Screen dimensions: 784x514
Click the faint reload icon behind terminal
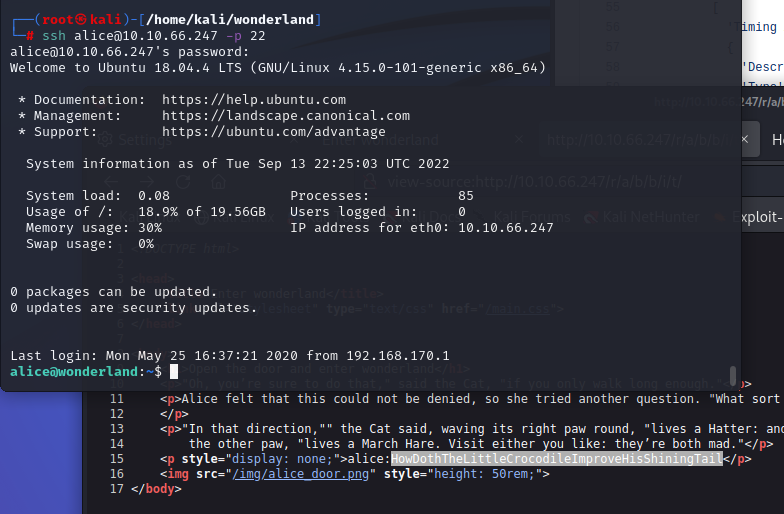pos(182,182)
